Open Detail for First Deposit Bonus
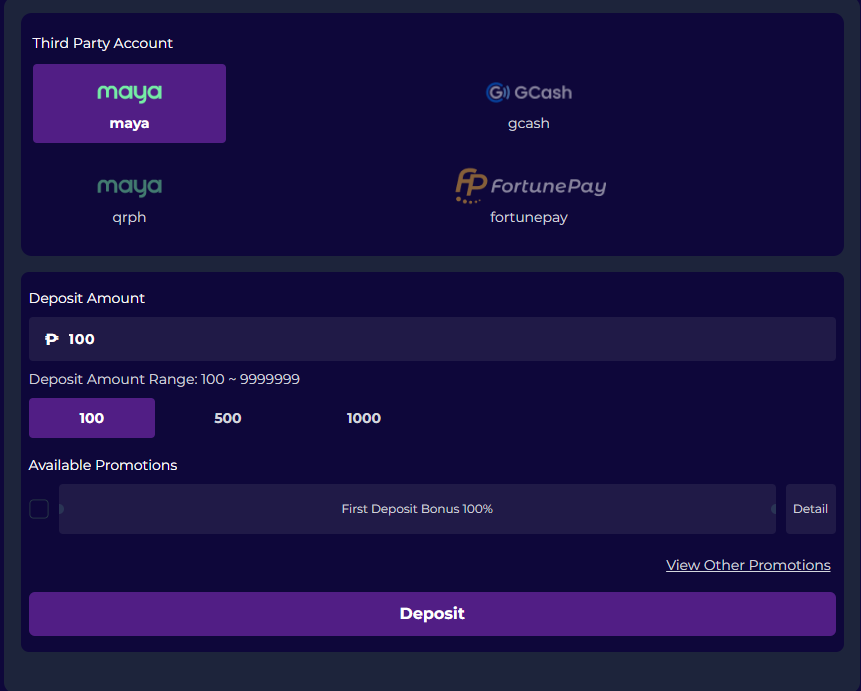The height and width of the screenshot is (691, 861). 810,509
